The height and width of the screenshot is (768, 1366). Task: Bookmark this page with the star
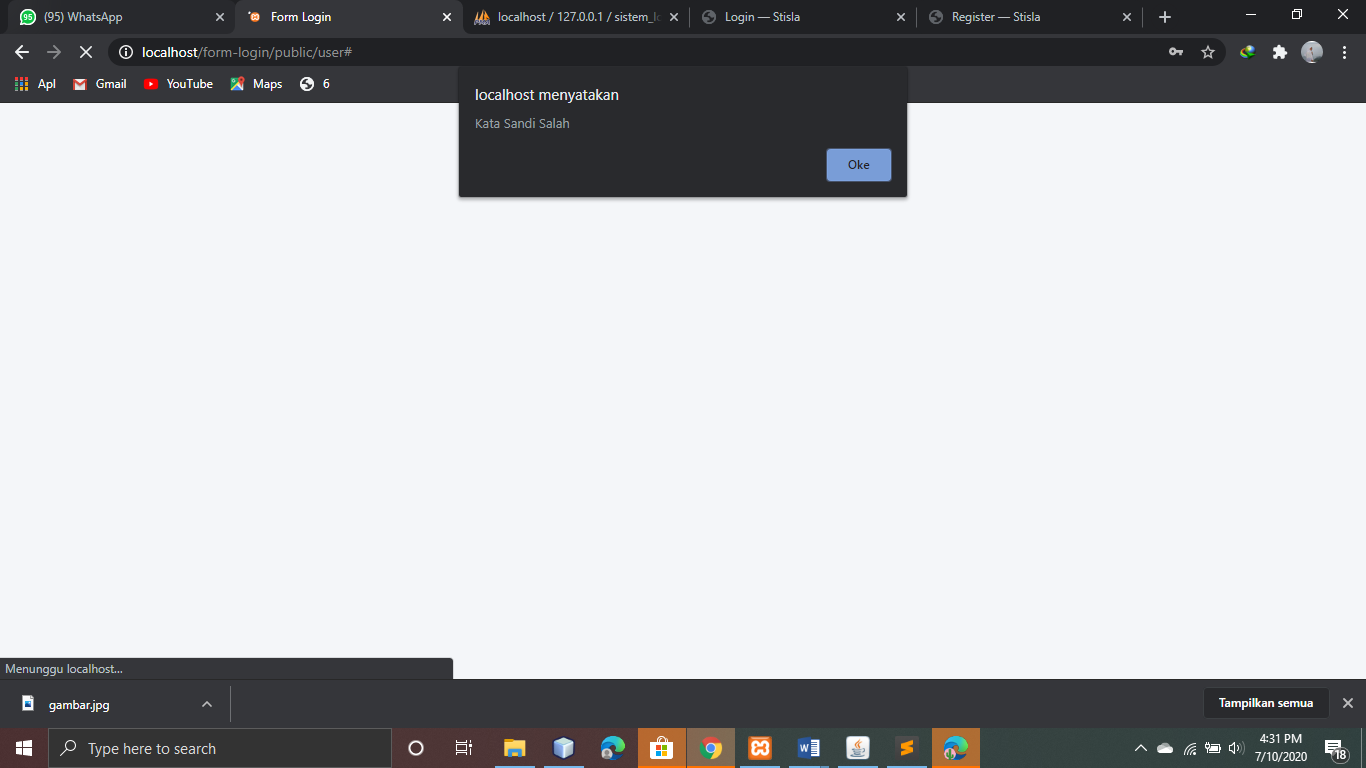pyautogui.click(x=1208, y=52)
